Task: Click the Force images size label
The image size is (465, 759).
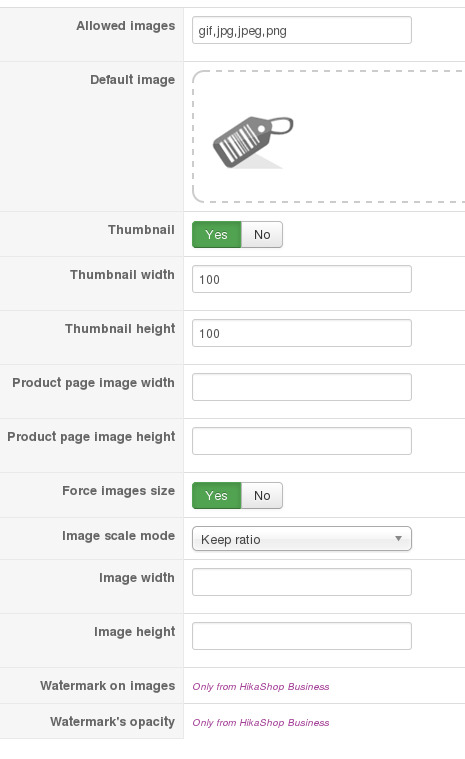Action: (x=118, y=491)
